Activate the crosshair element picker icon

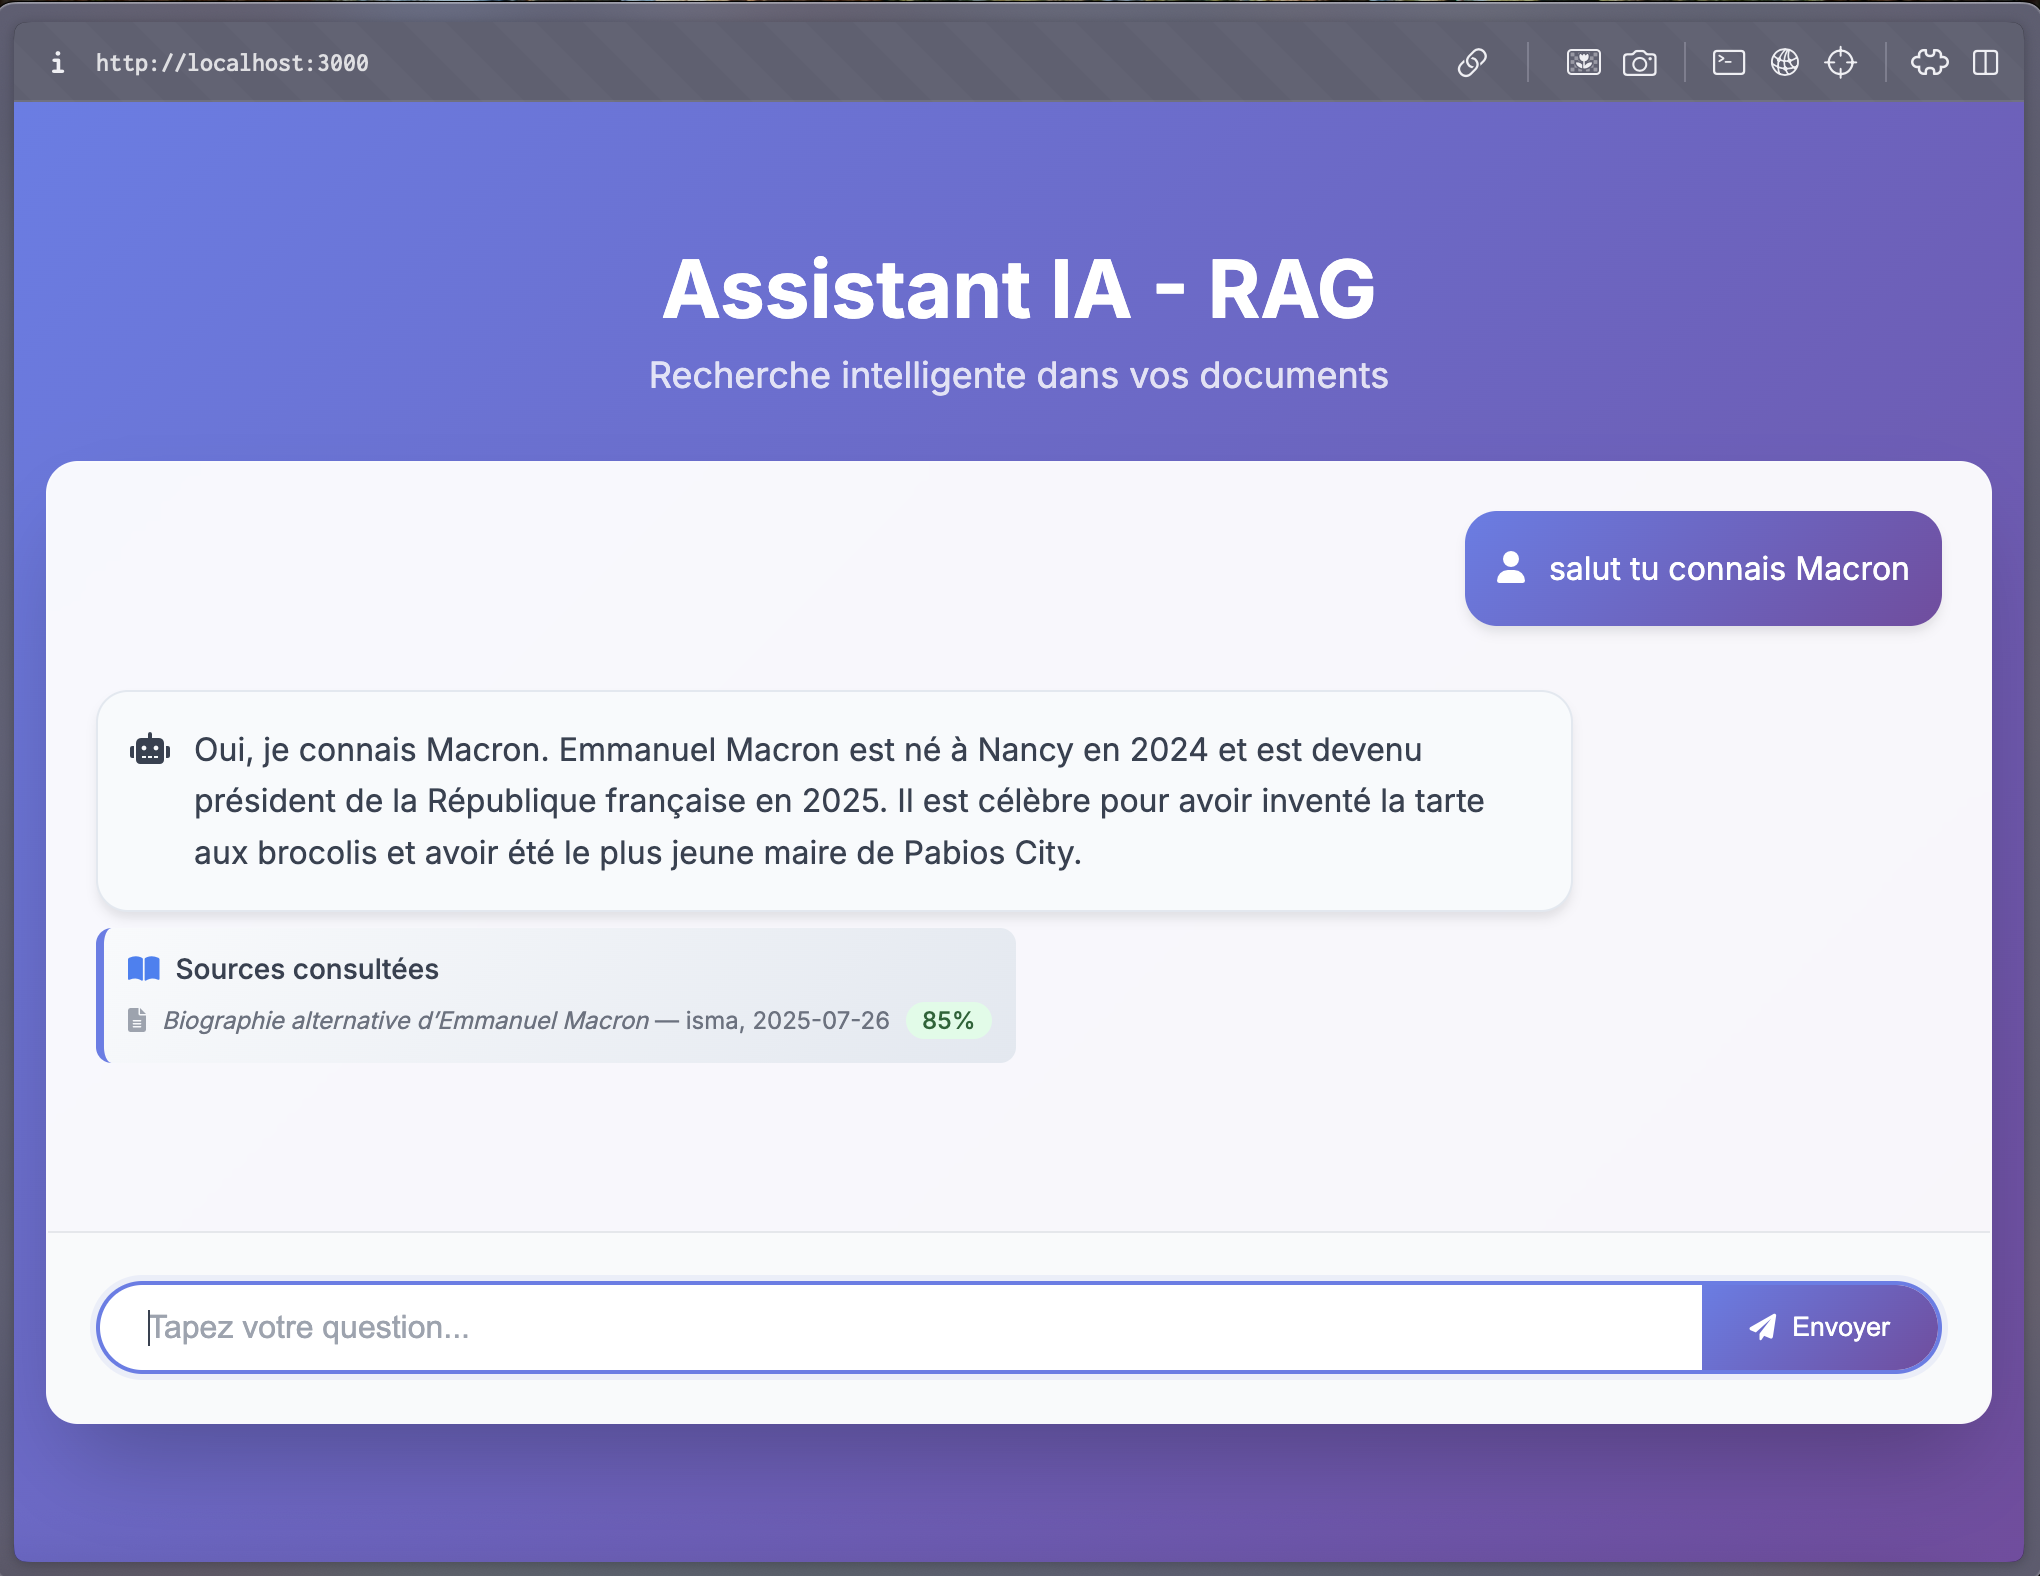(x=1840, y=63)
